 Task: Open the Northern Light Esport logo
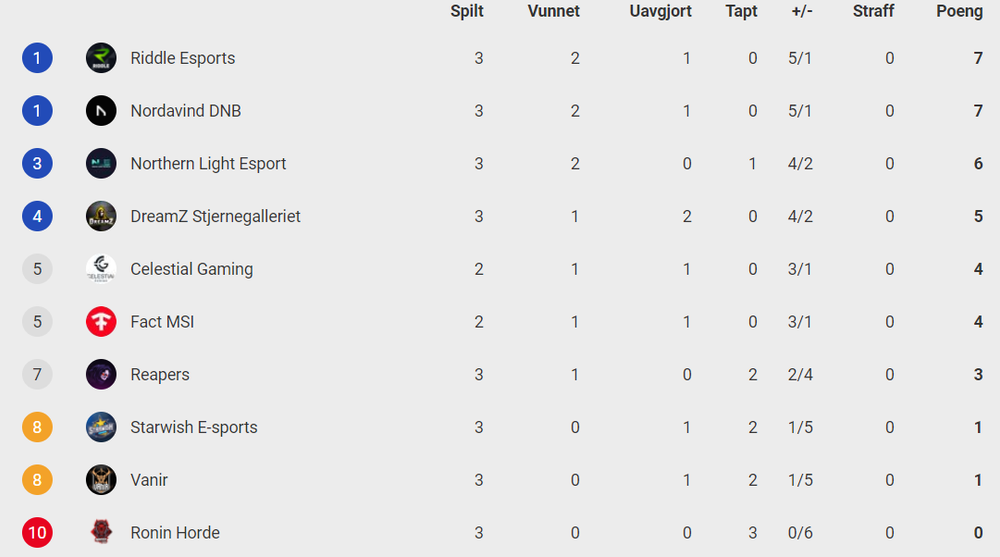pos(101,163)
